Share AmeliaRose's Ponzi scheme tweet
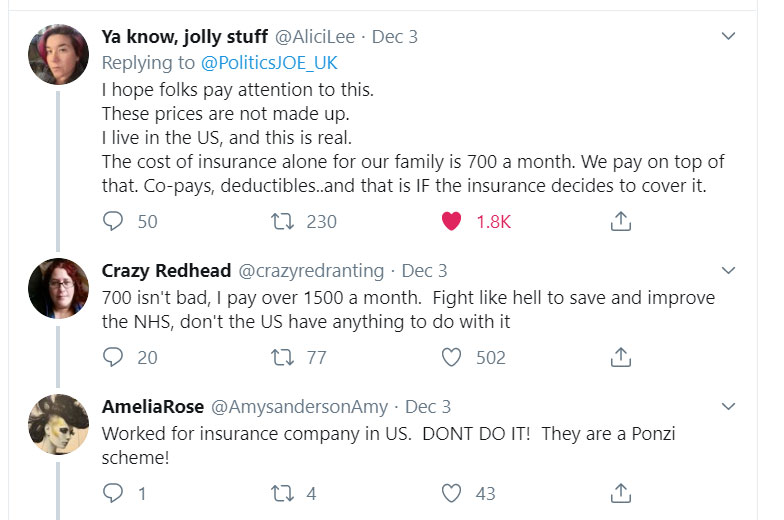 tap(620, 493)
